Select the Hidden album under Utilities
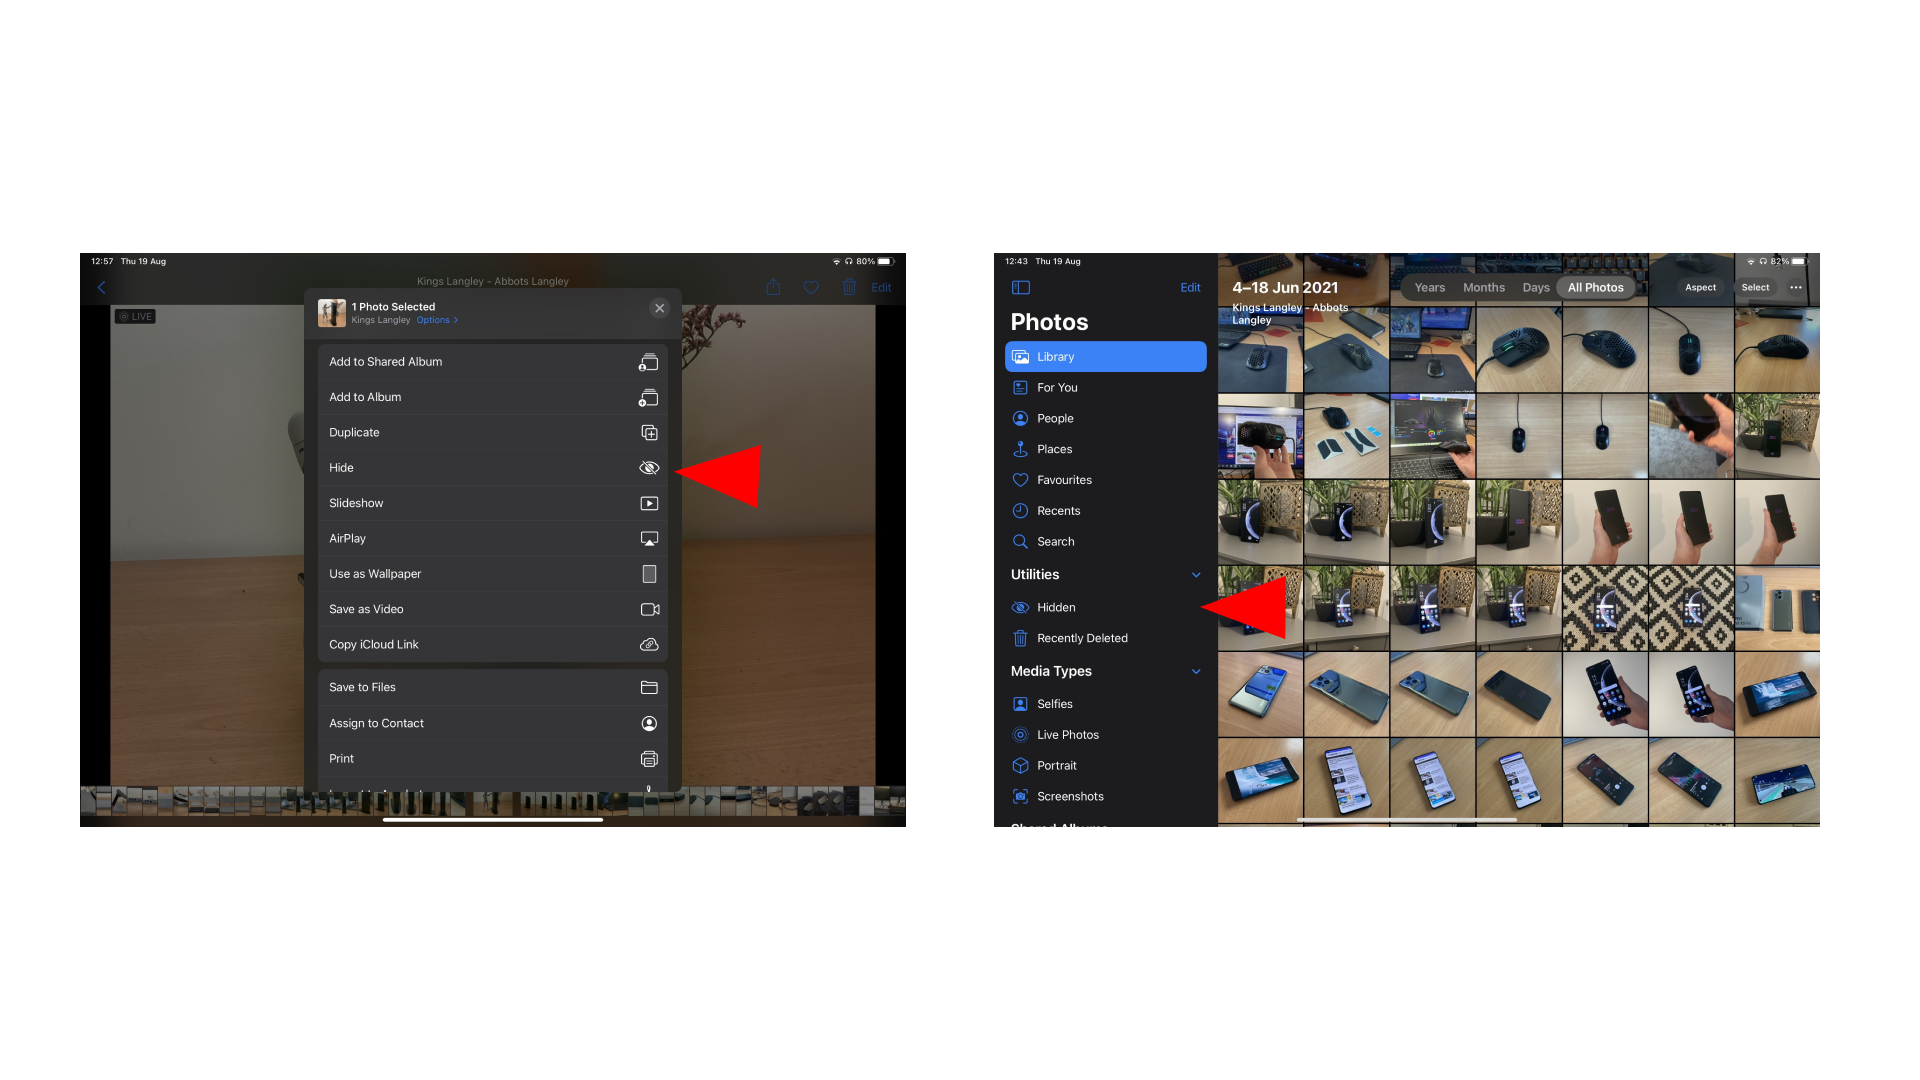Screen dimensions: 1920x1080 tap(1056, 607)
